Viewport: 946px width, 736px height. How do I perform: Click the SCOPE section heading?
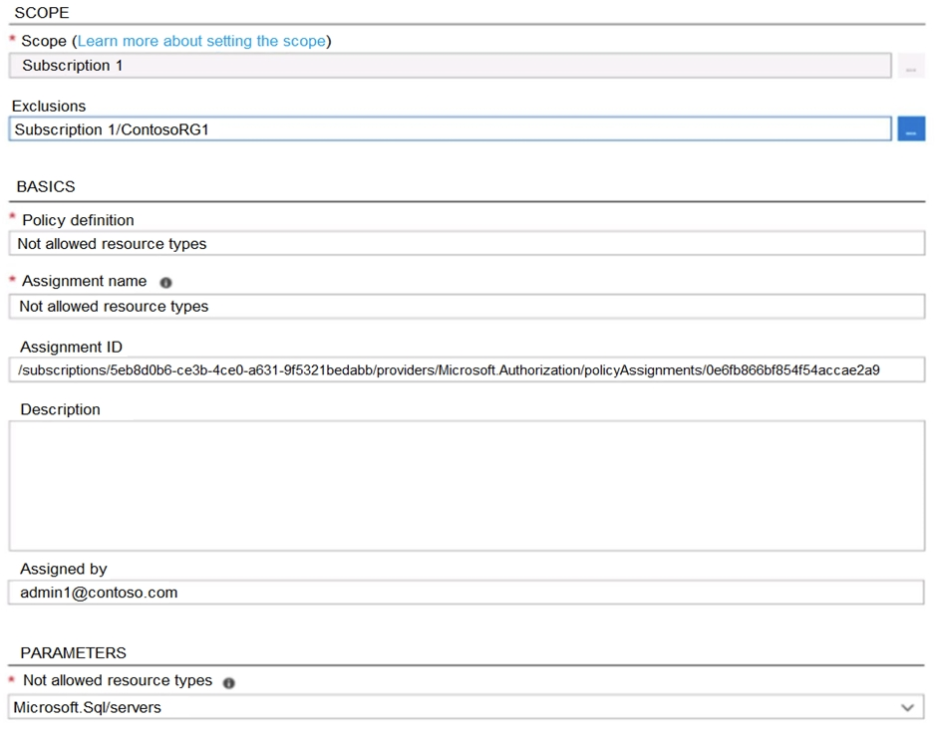pos(42,13)
